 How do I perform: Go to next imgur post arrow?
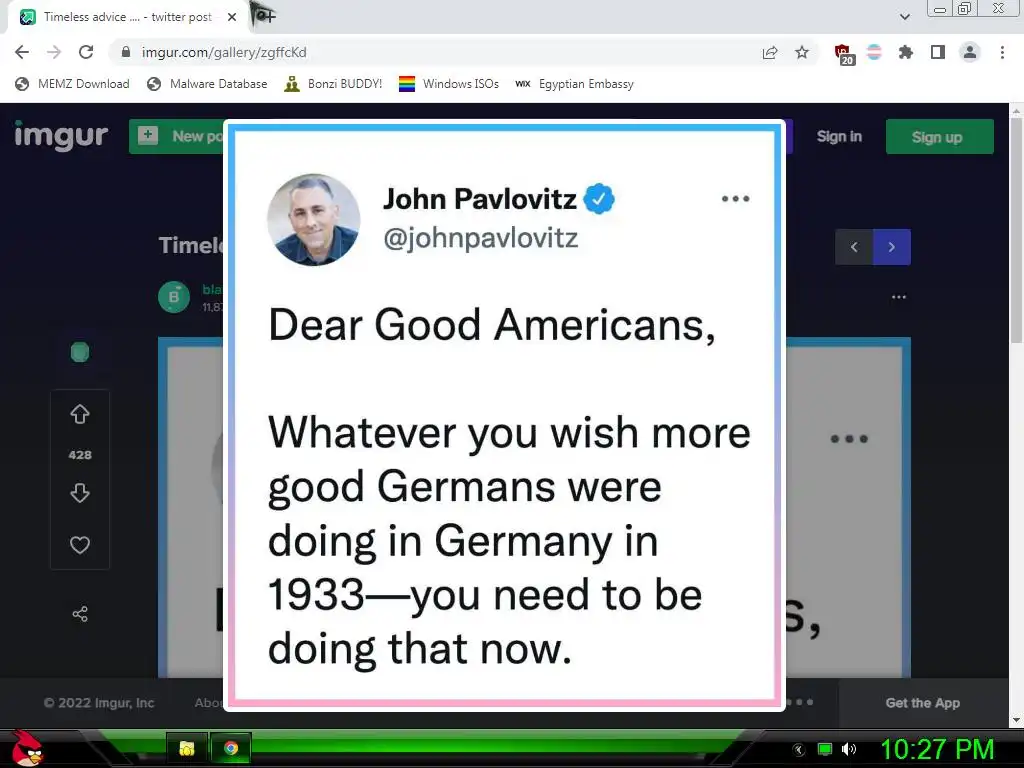click(891, 247)
